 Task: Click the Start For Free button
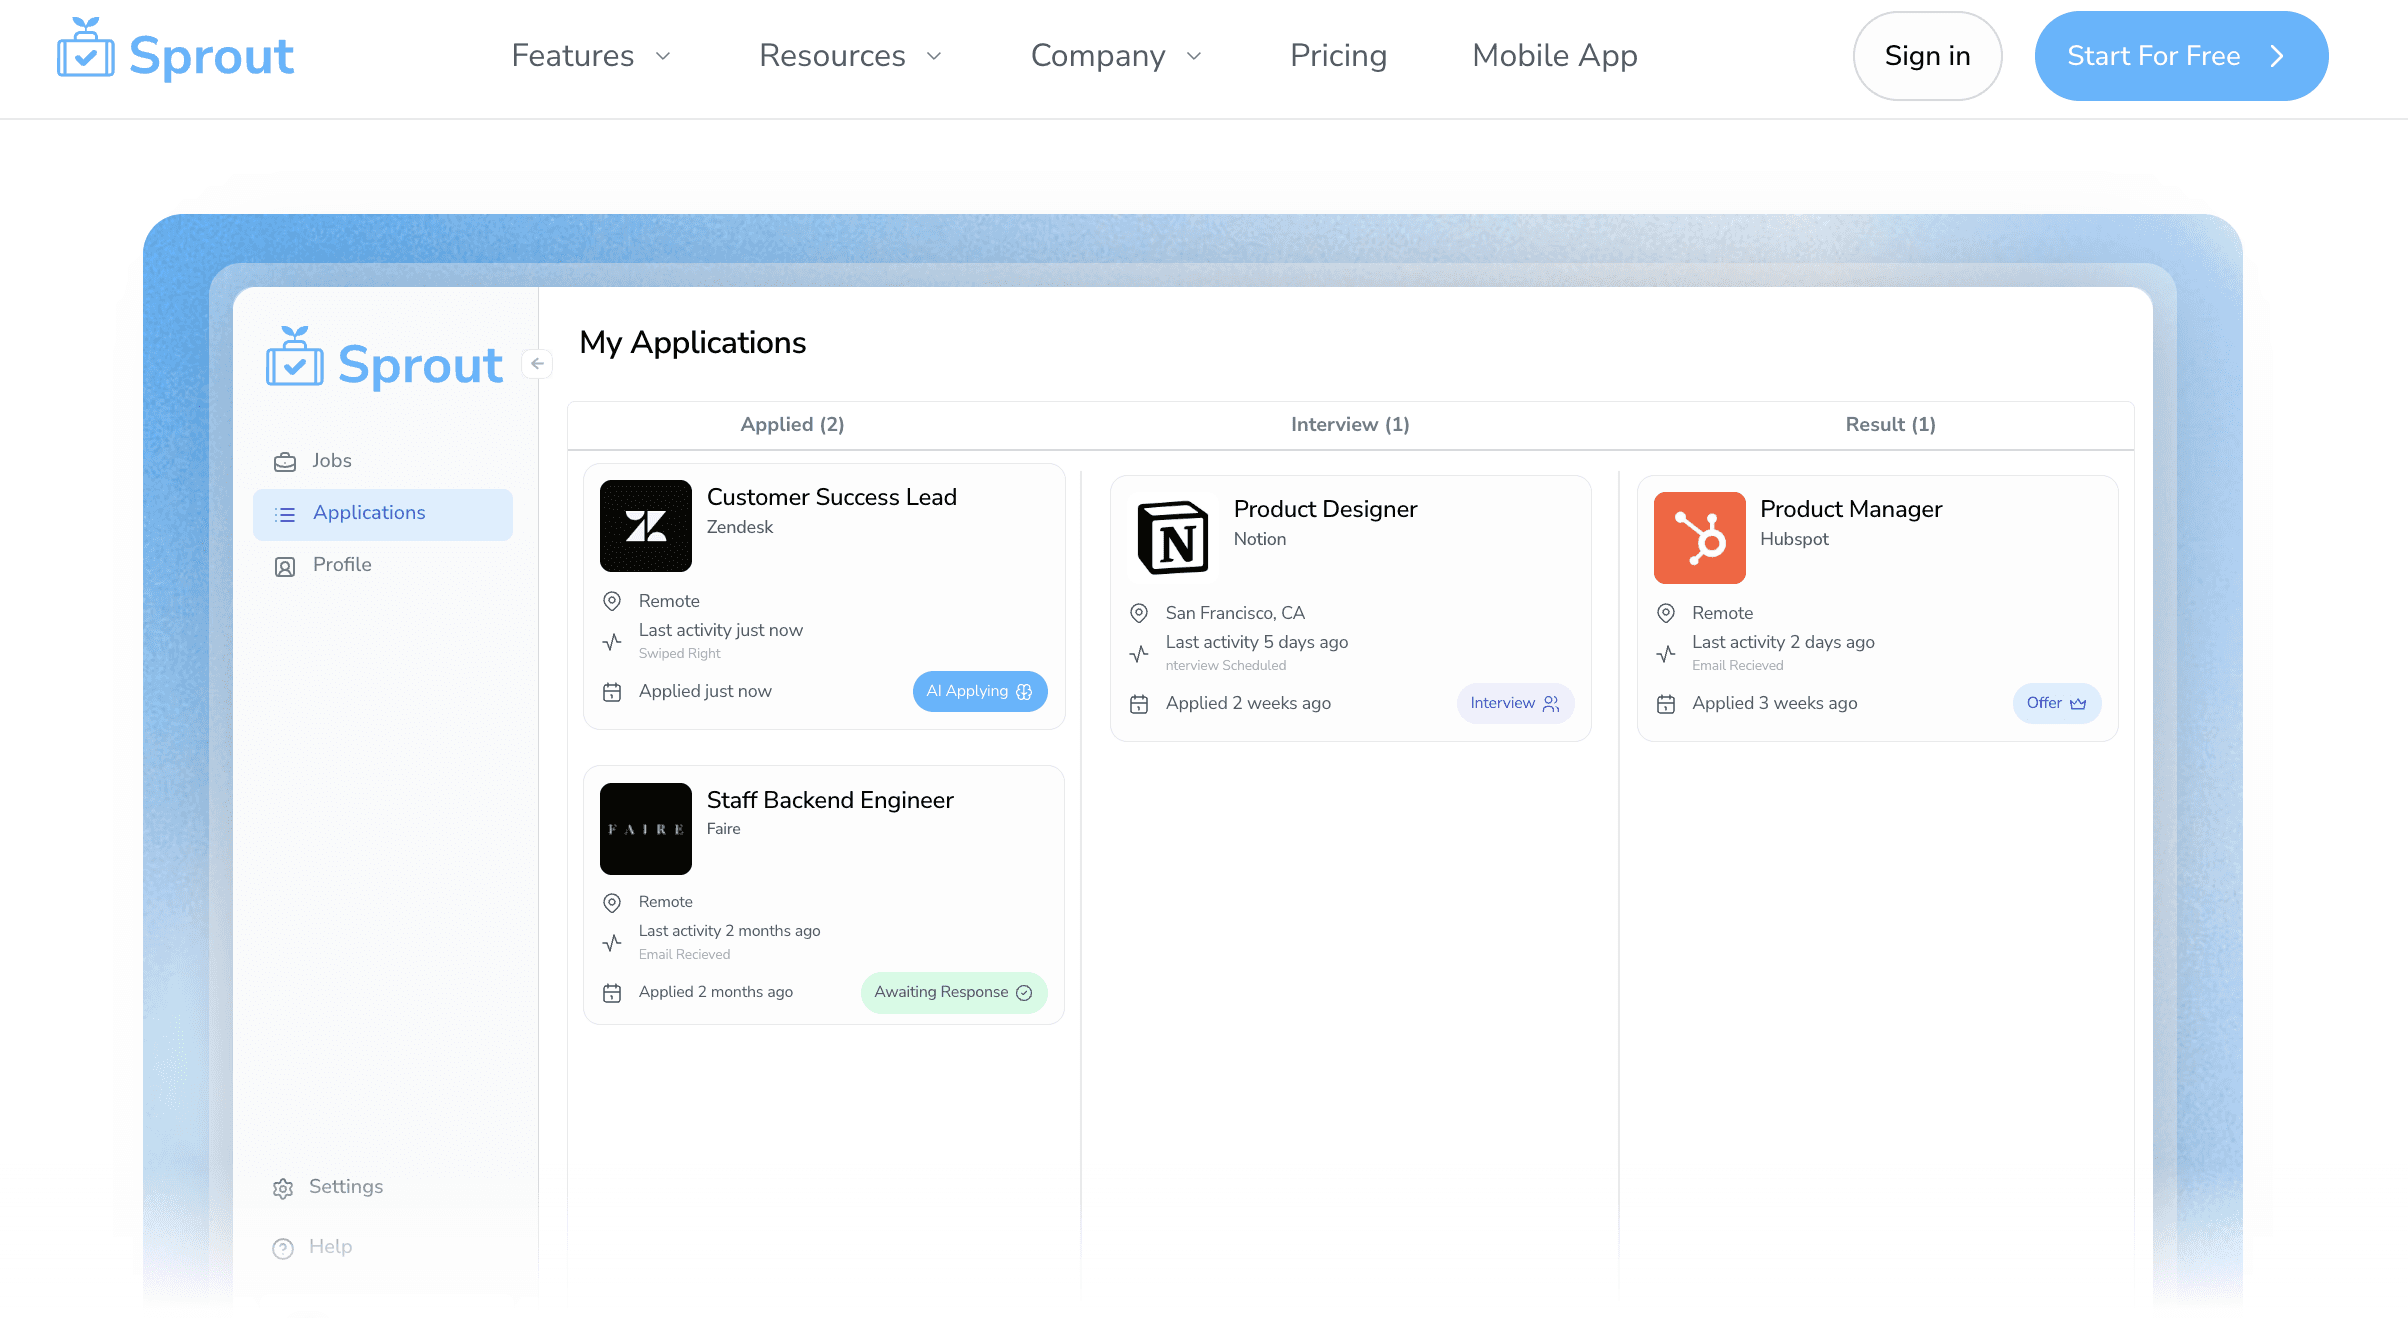pos(2181,56)
